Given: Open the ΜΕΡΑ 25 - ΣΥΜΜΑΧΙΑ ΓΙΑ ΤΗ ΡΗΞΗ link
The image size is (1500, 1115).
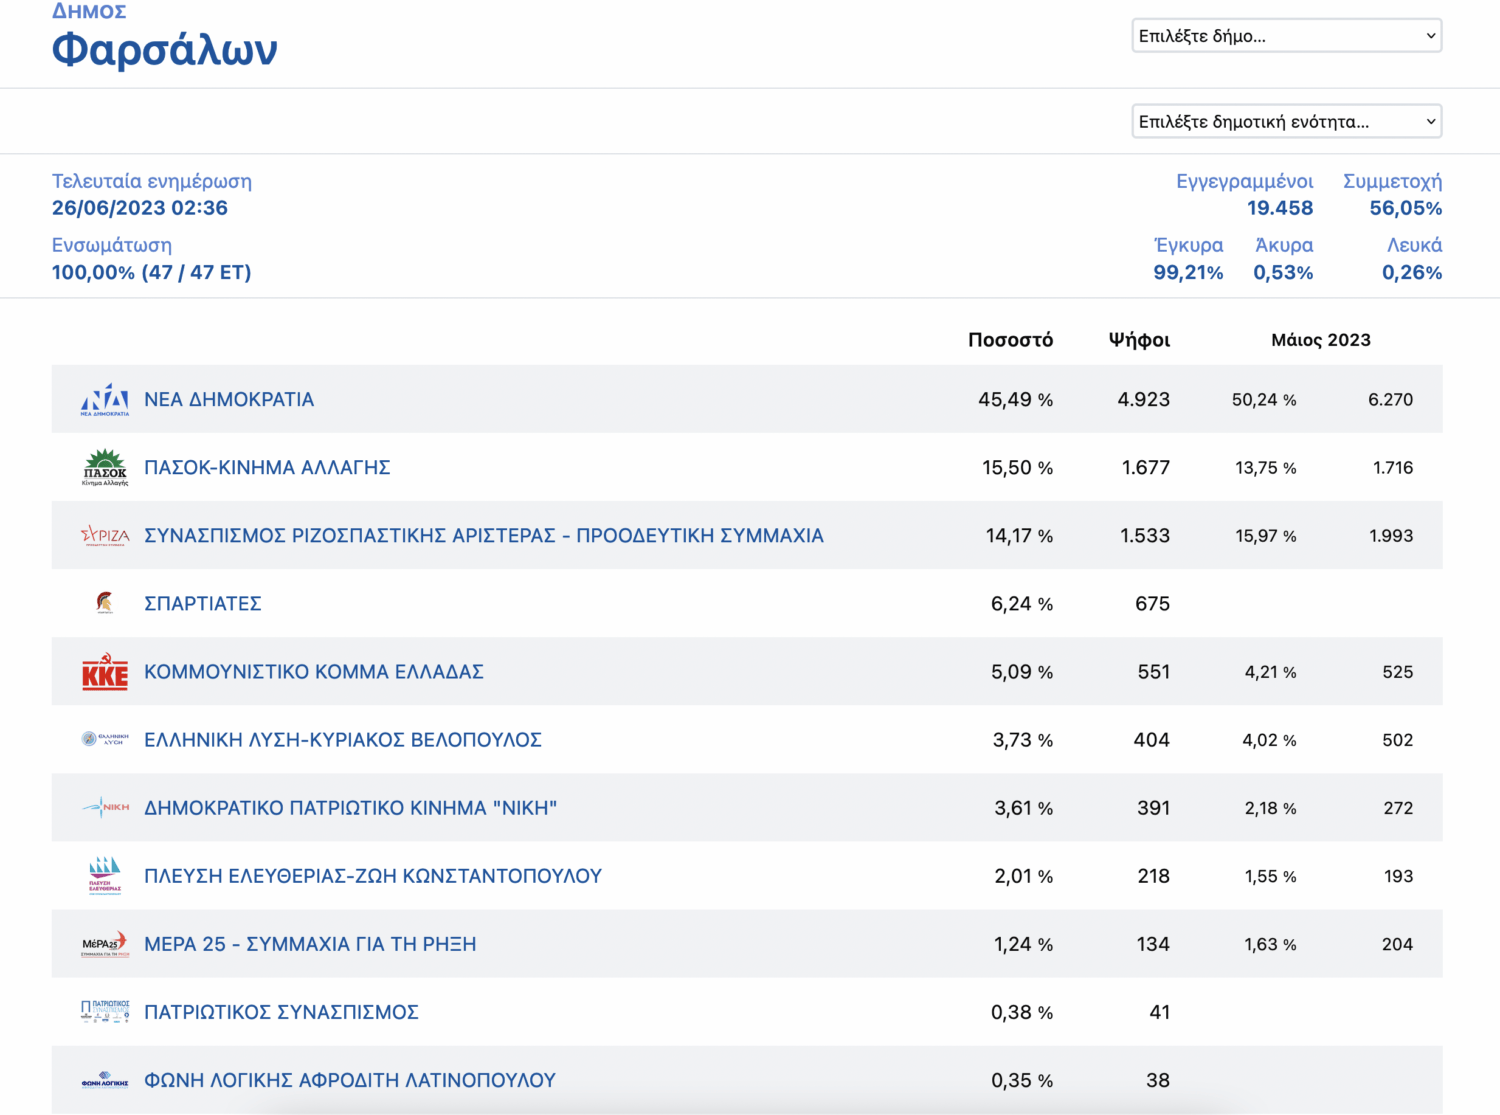Looking at the screenshot, I should click(310, 944).
